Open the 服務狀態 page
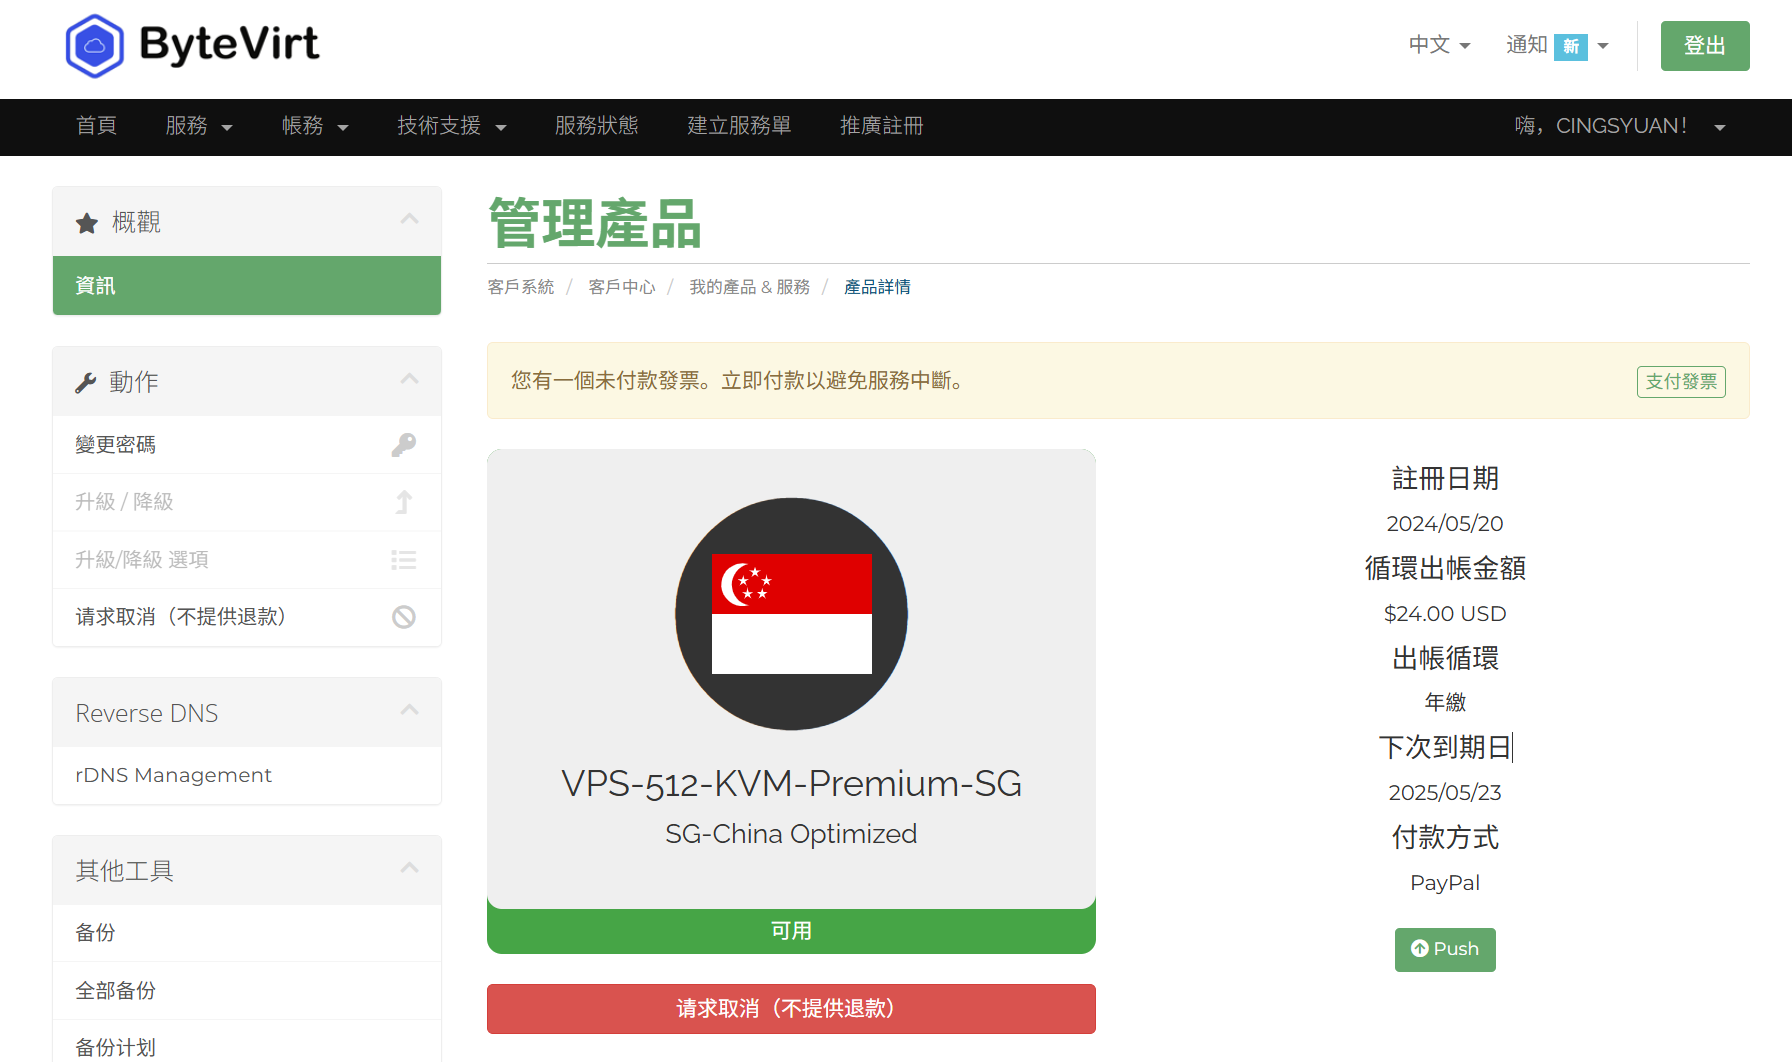 coord(597,126)
